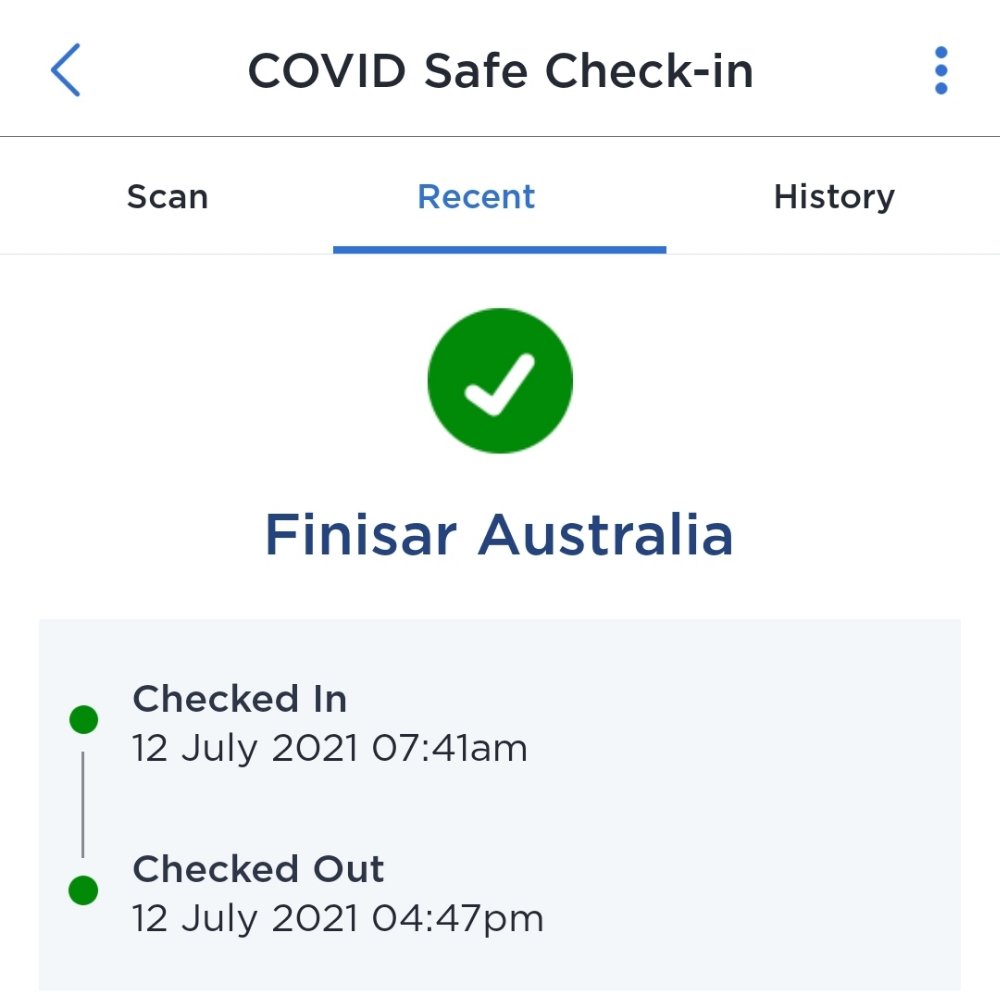This screenshot has height=995, width=1000.
Task: Click the blue underline beneath Recent tab
Action: click(499, 249)
